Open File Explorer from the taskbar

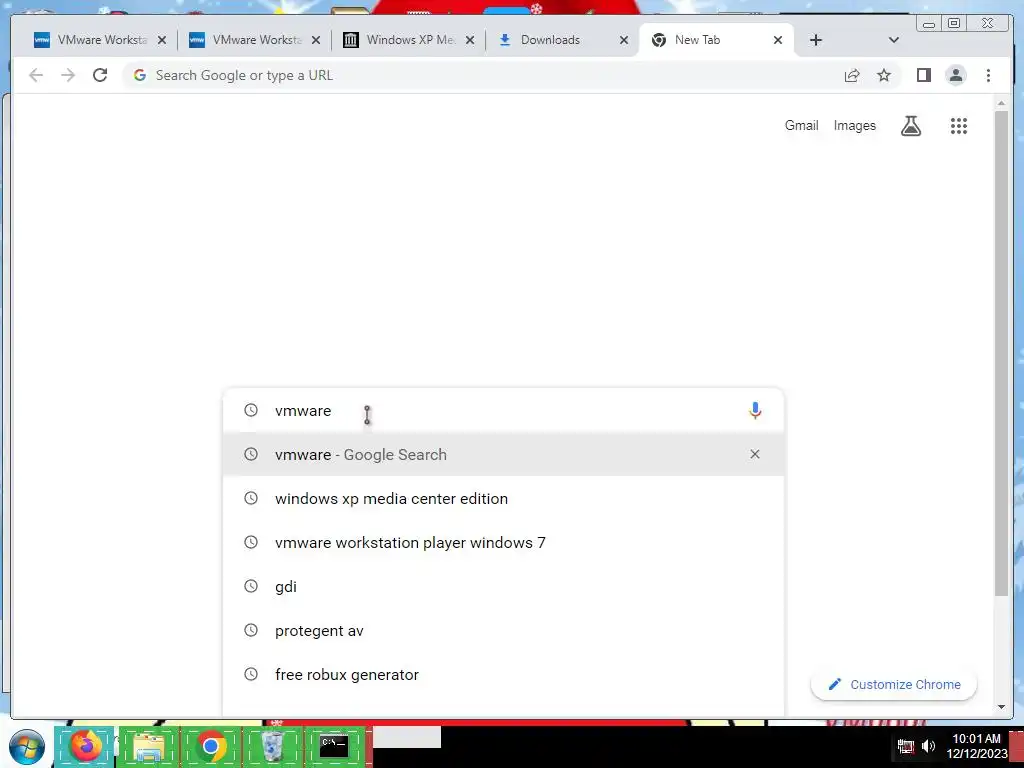point(148,746)
